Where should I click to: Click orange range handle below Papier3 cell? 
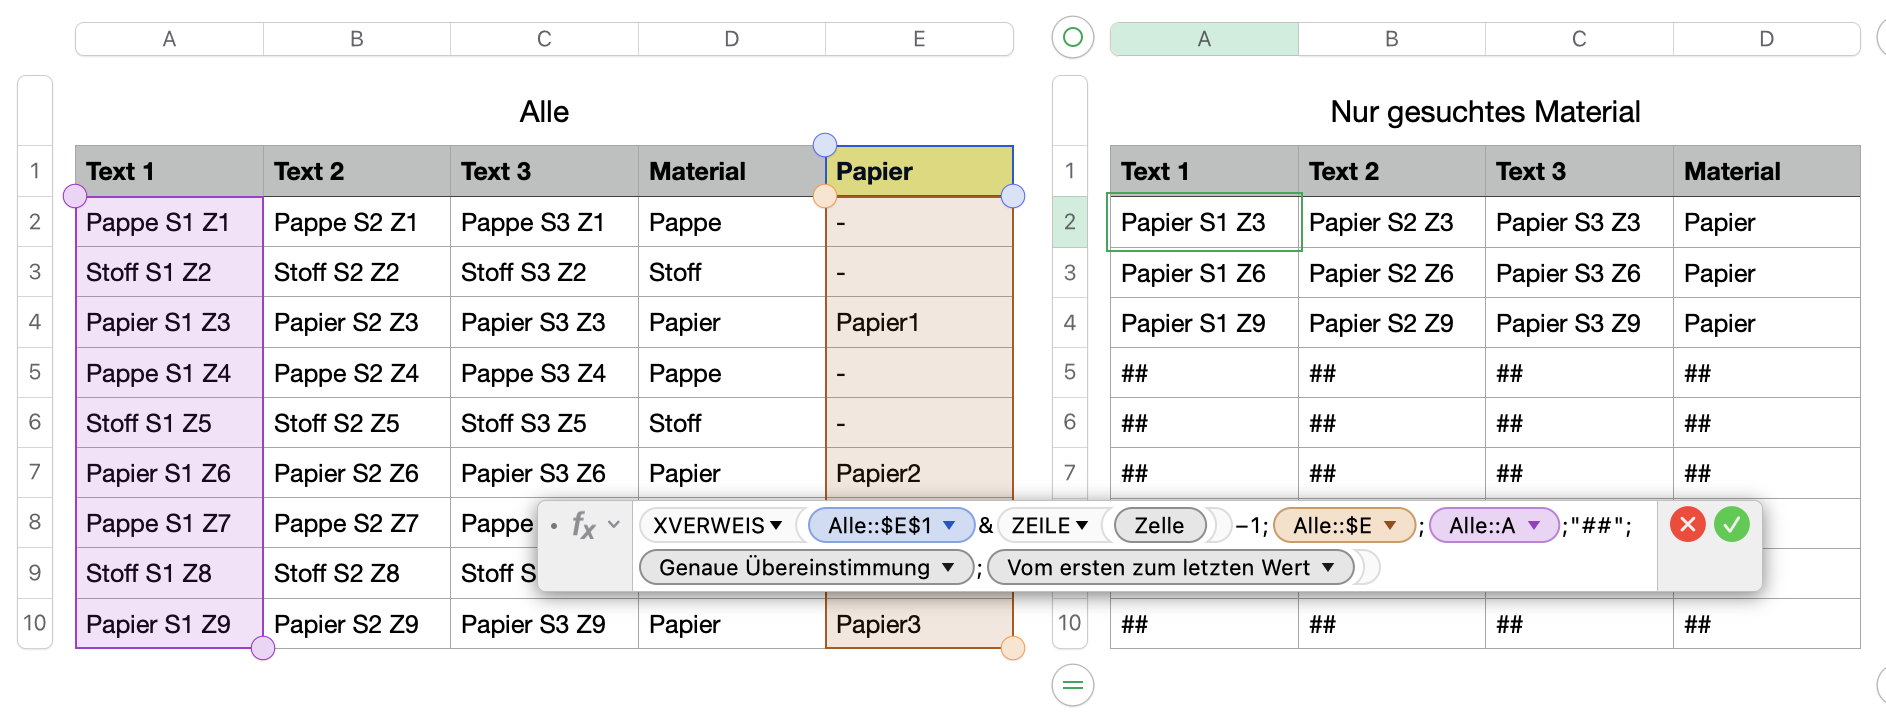[1013, 648]
